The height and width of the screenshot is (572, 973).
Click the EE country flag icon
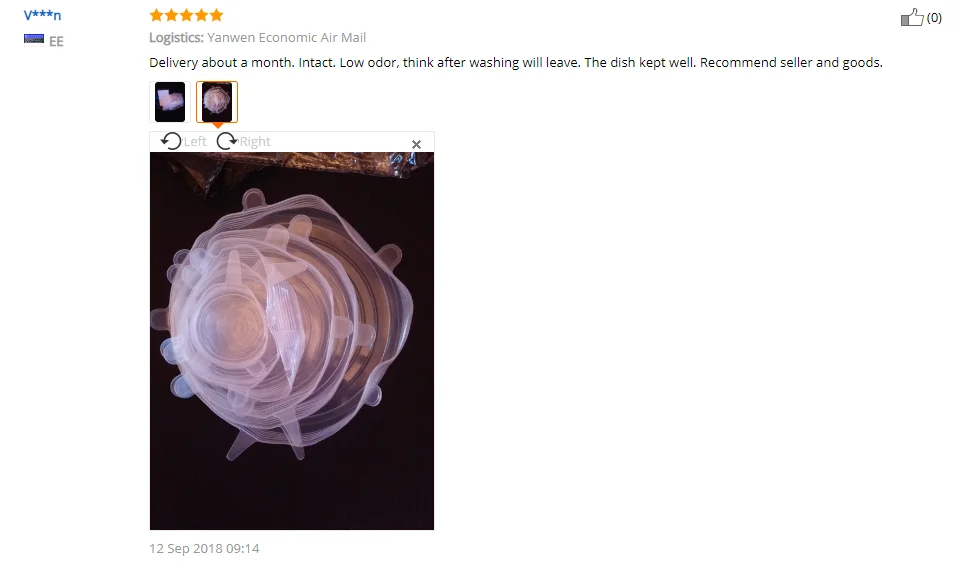click(x=34, y=40)
